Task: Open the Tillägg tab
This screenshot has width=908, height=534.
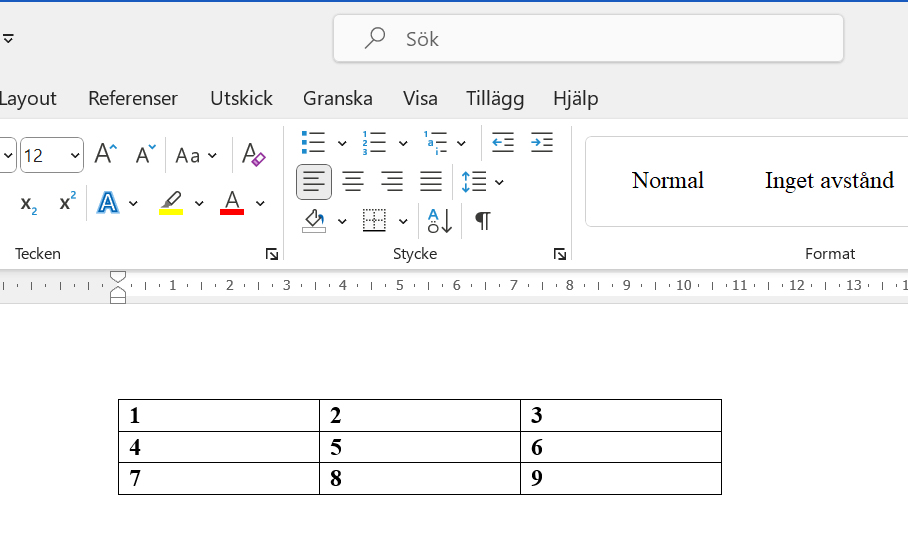Action: (495, 98)
